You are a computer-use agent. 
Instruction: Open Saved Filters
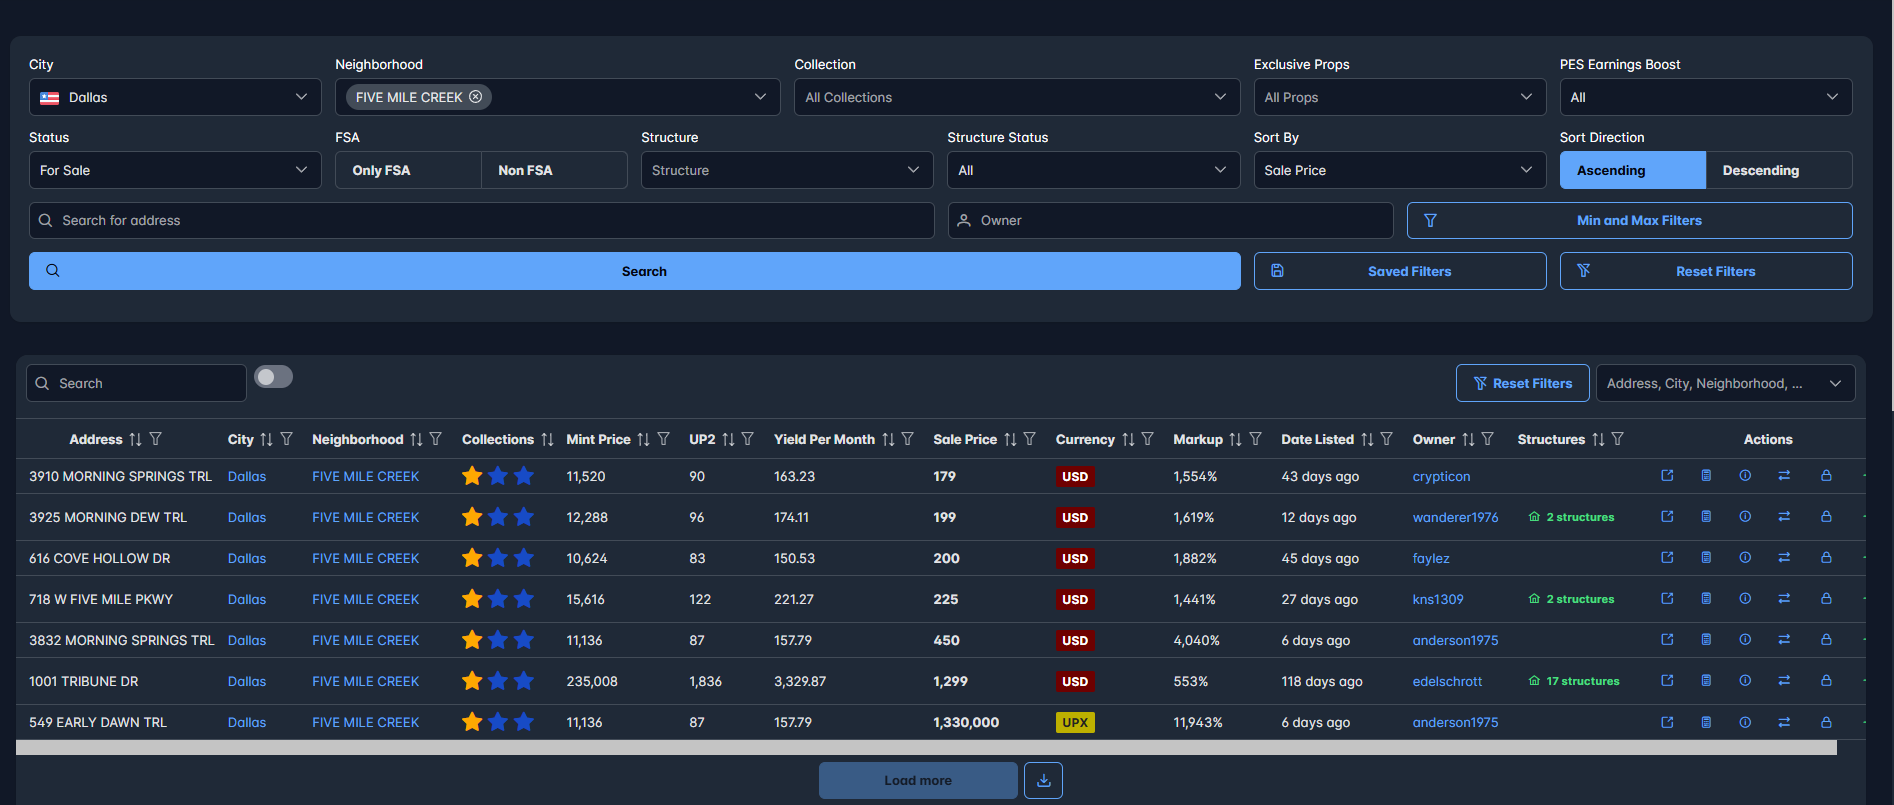[x=1399, y=271]
